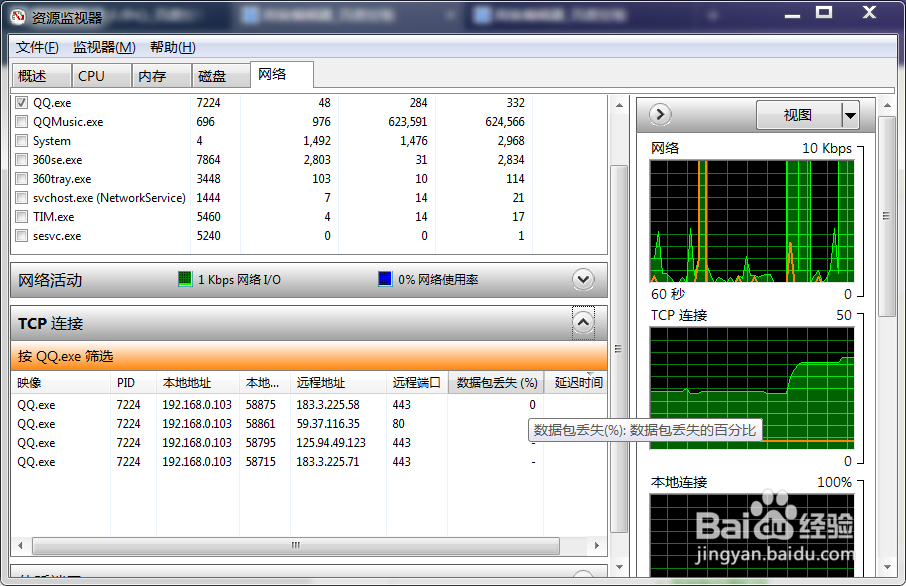Collapse the right graph panel with arrow button
Screen dimensions: 906x586
(x=659, y=114)
